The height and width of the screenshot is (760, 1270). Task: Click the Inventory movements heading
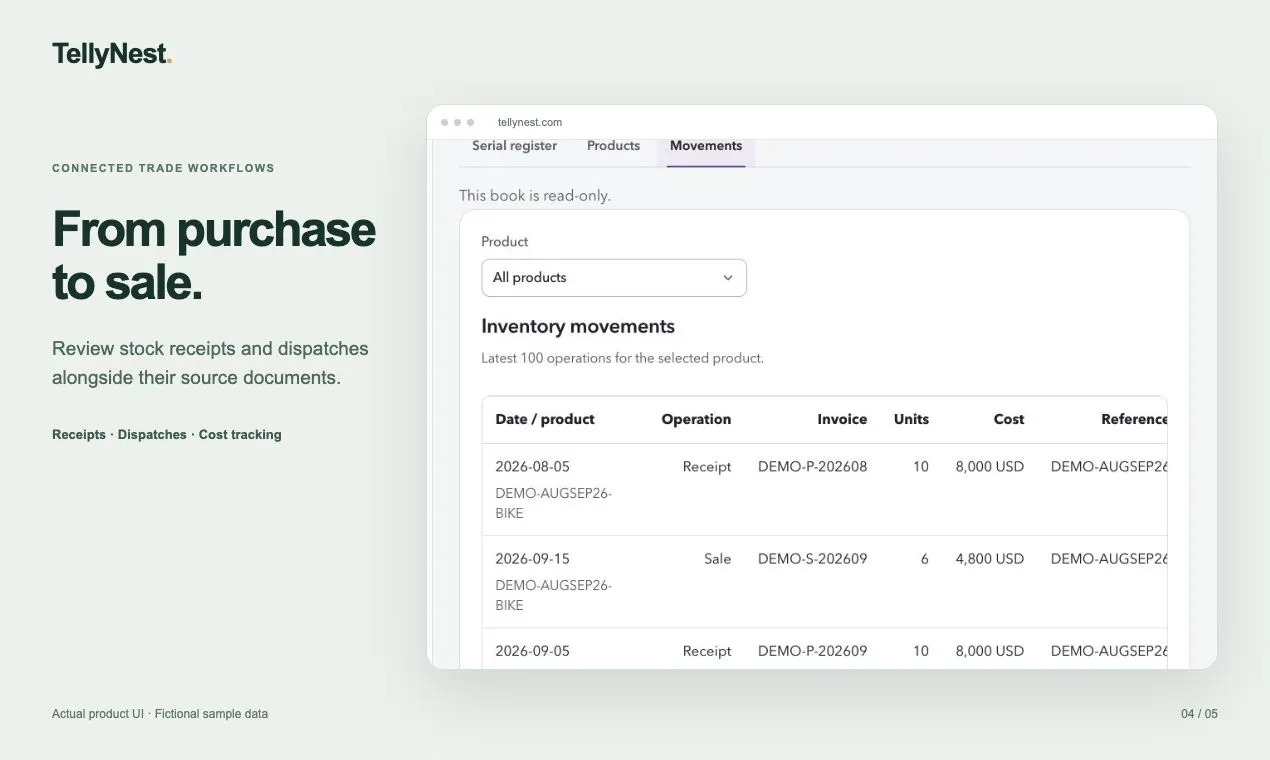pyautogui.click(x=578, y=326)
